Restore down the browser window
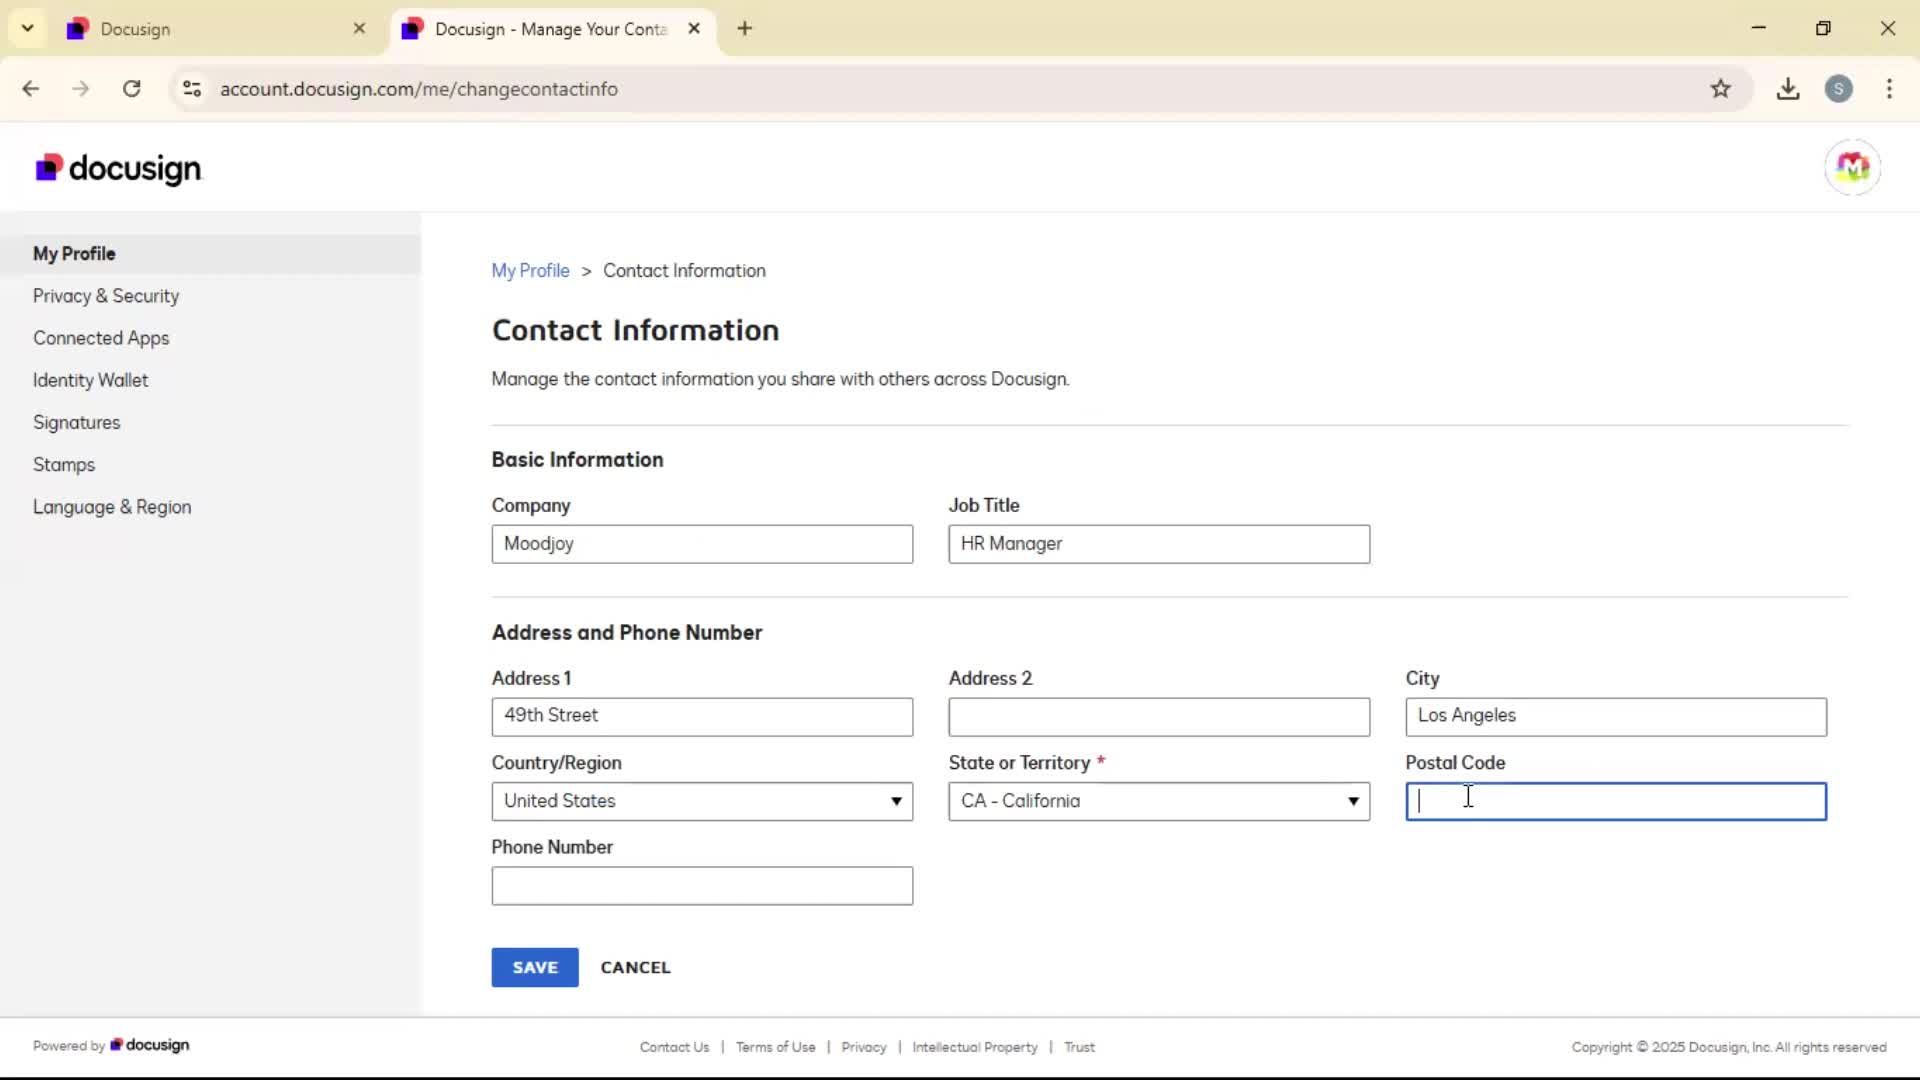 (x=1823, y=28)
